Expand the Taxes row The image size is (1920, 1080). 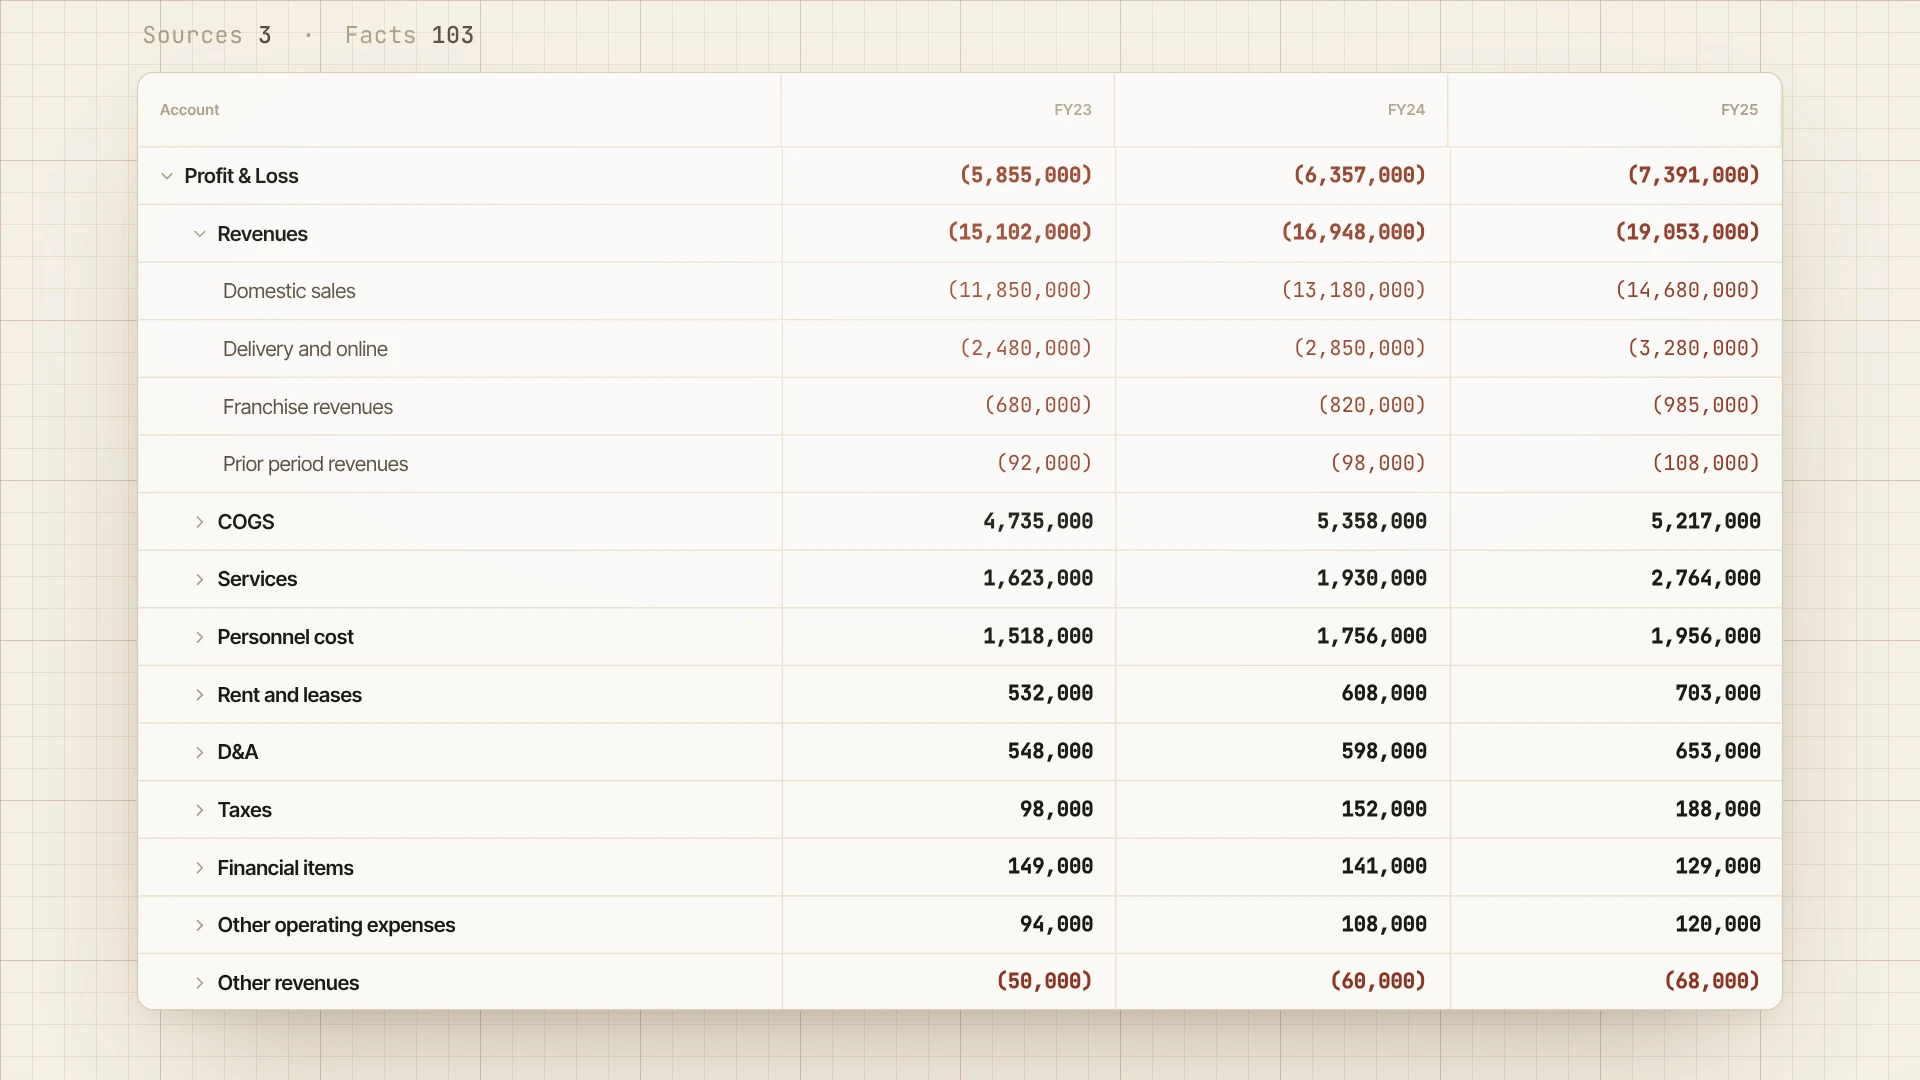200,810
